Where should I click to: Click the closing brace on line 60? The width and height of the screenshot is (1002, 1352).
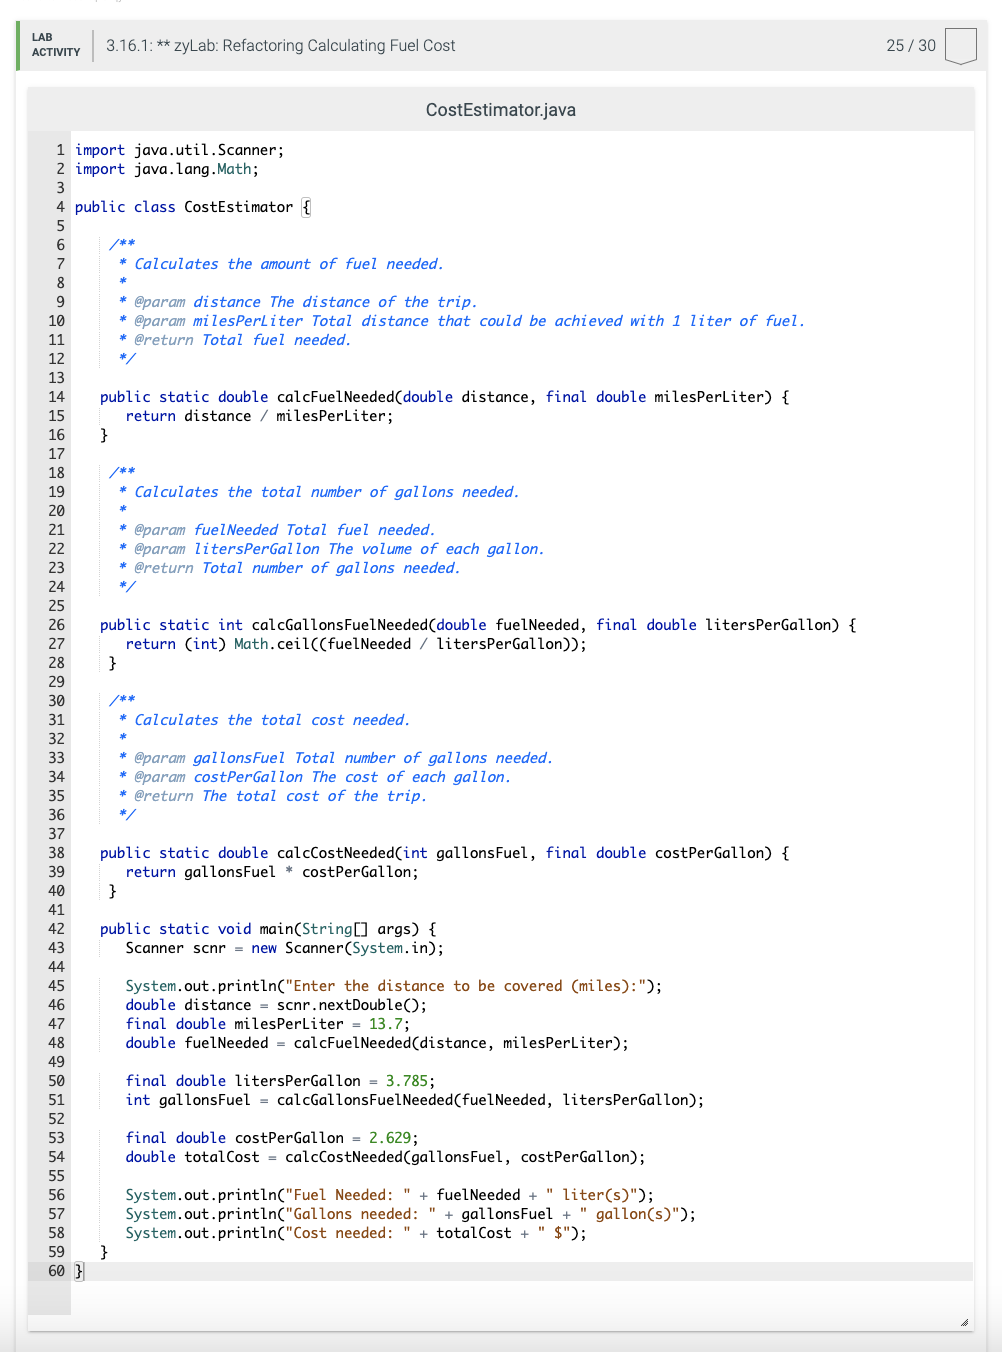pos(79,1270)
